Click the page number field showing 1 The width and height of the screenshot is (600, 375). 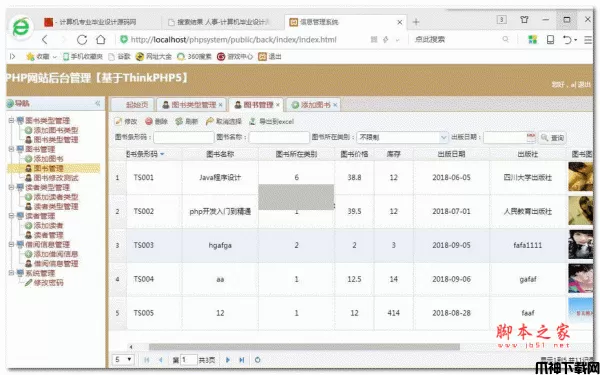click(189, 360)
